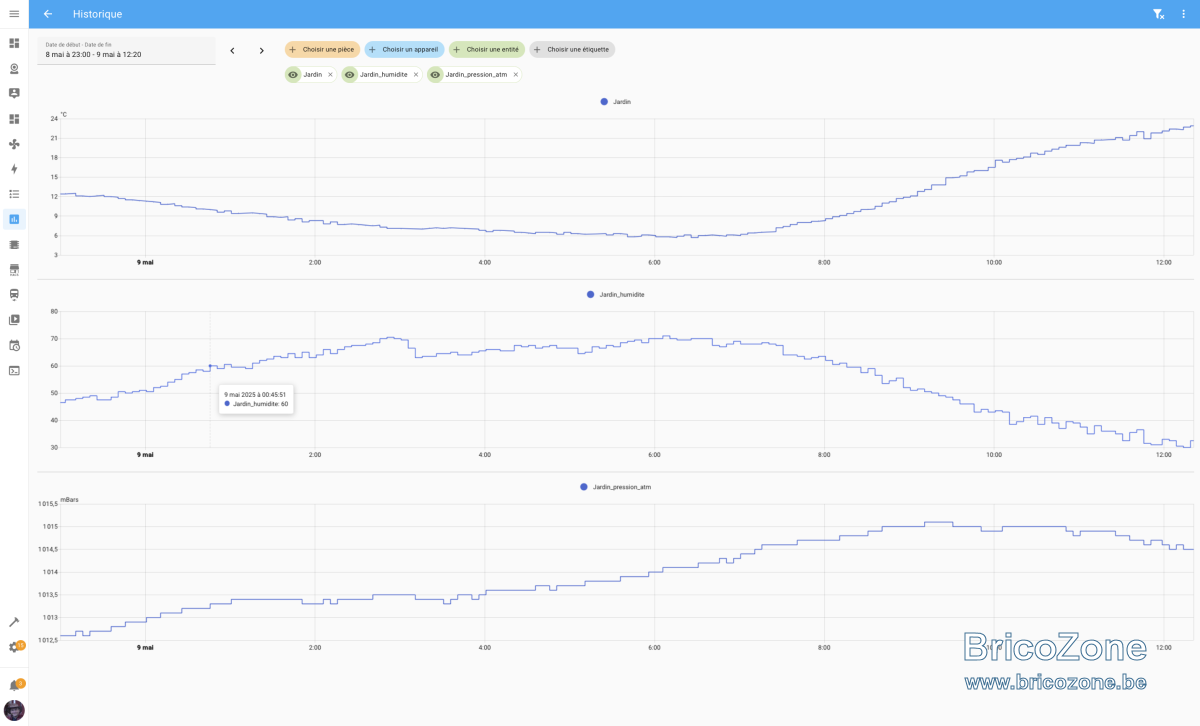Open developer tools hammer icon

14,622
